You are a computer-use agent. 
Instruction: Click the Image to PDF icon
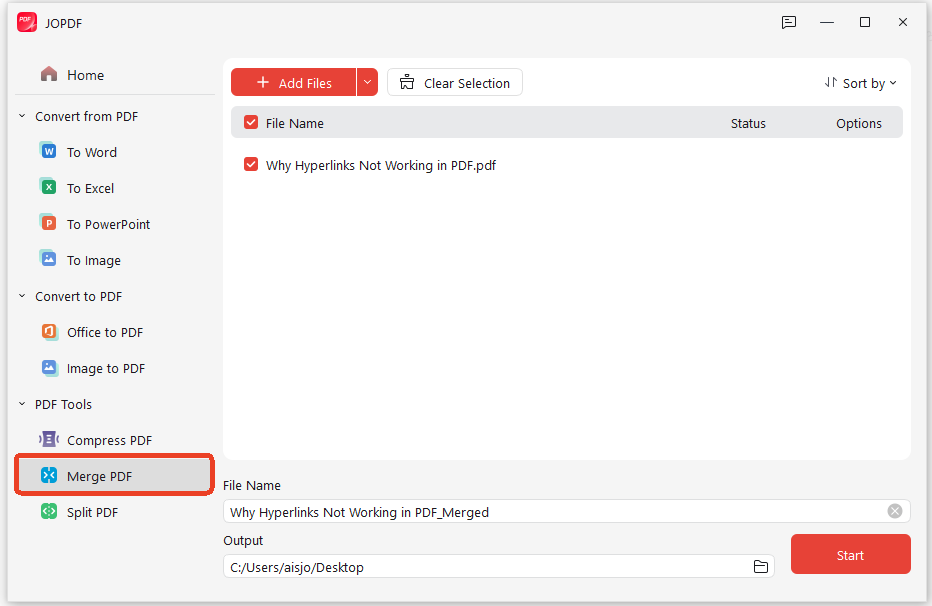tap(49, 368)
